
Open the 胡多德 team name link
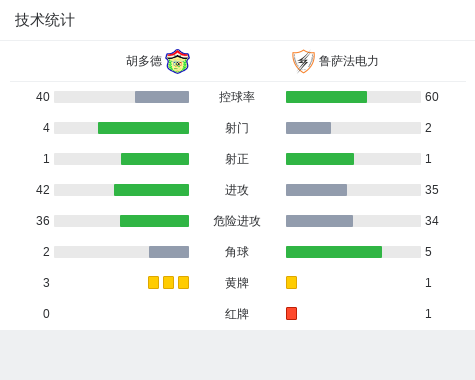(x=144, y=61)
